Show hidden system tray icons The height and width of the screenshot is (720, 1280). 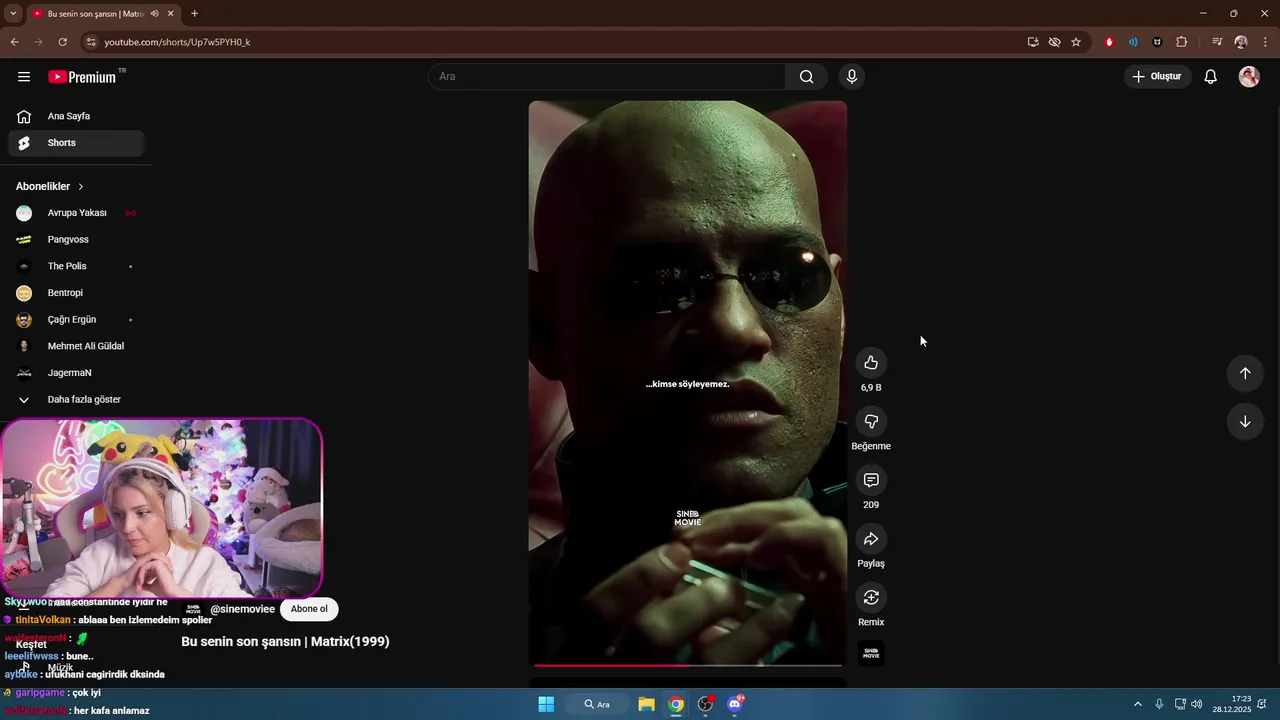pos(1137,704)
